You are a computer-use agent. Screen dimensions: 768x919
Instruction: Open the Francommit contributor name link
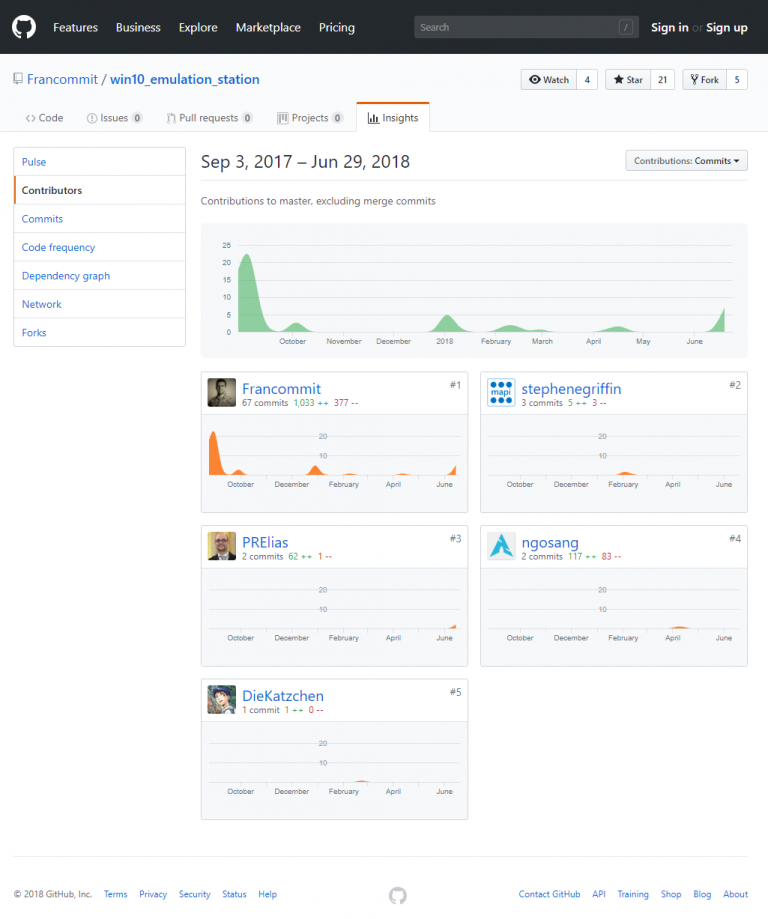(281, 389)
